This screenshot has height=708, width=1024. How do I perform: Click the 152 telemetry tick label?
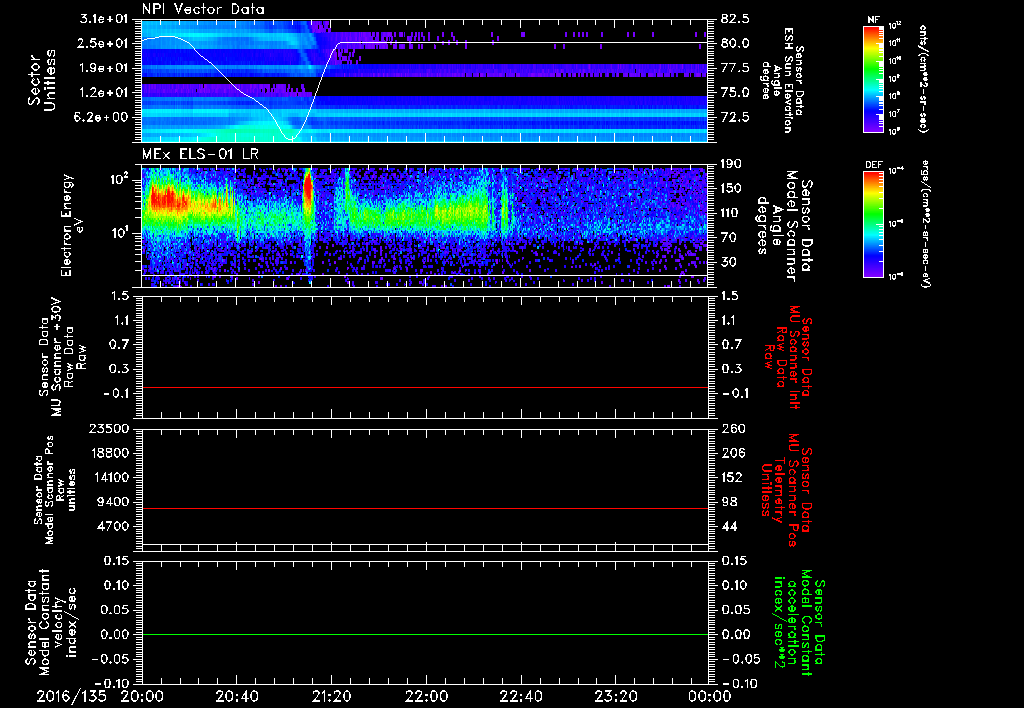pos(733,477)
